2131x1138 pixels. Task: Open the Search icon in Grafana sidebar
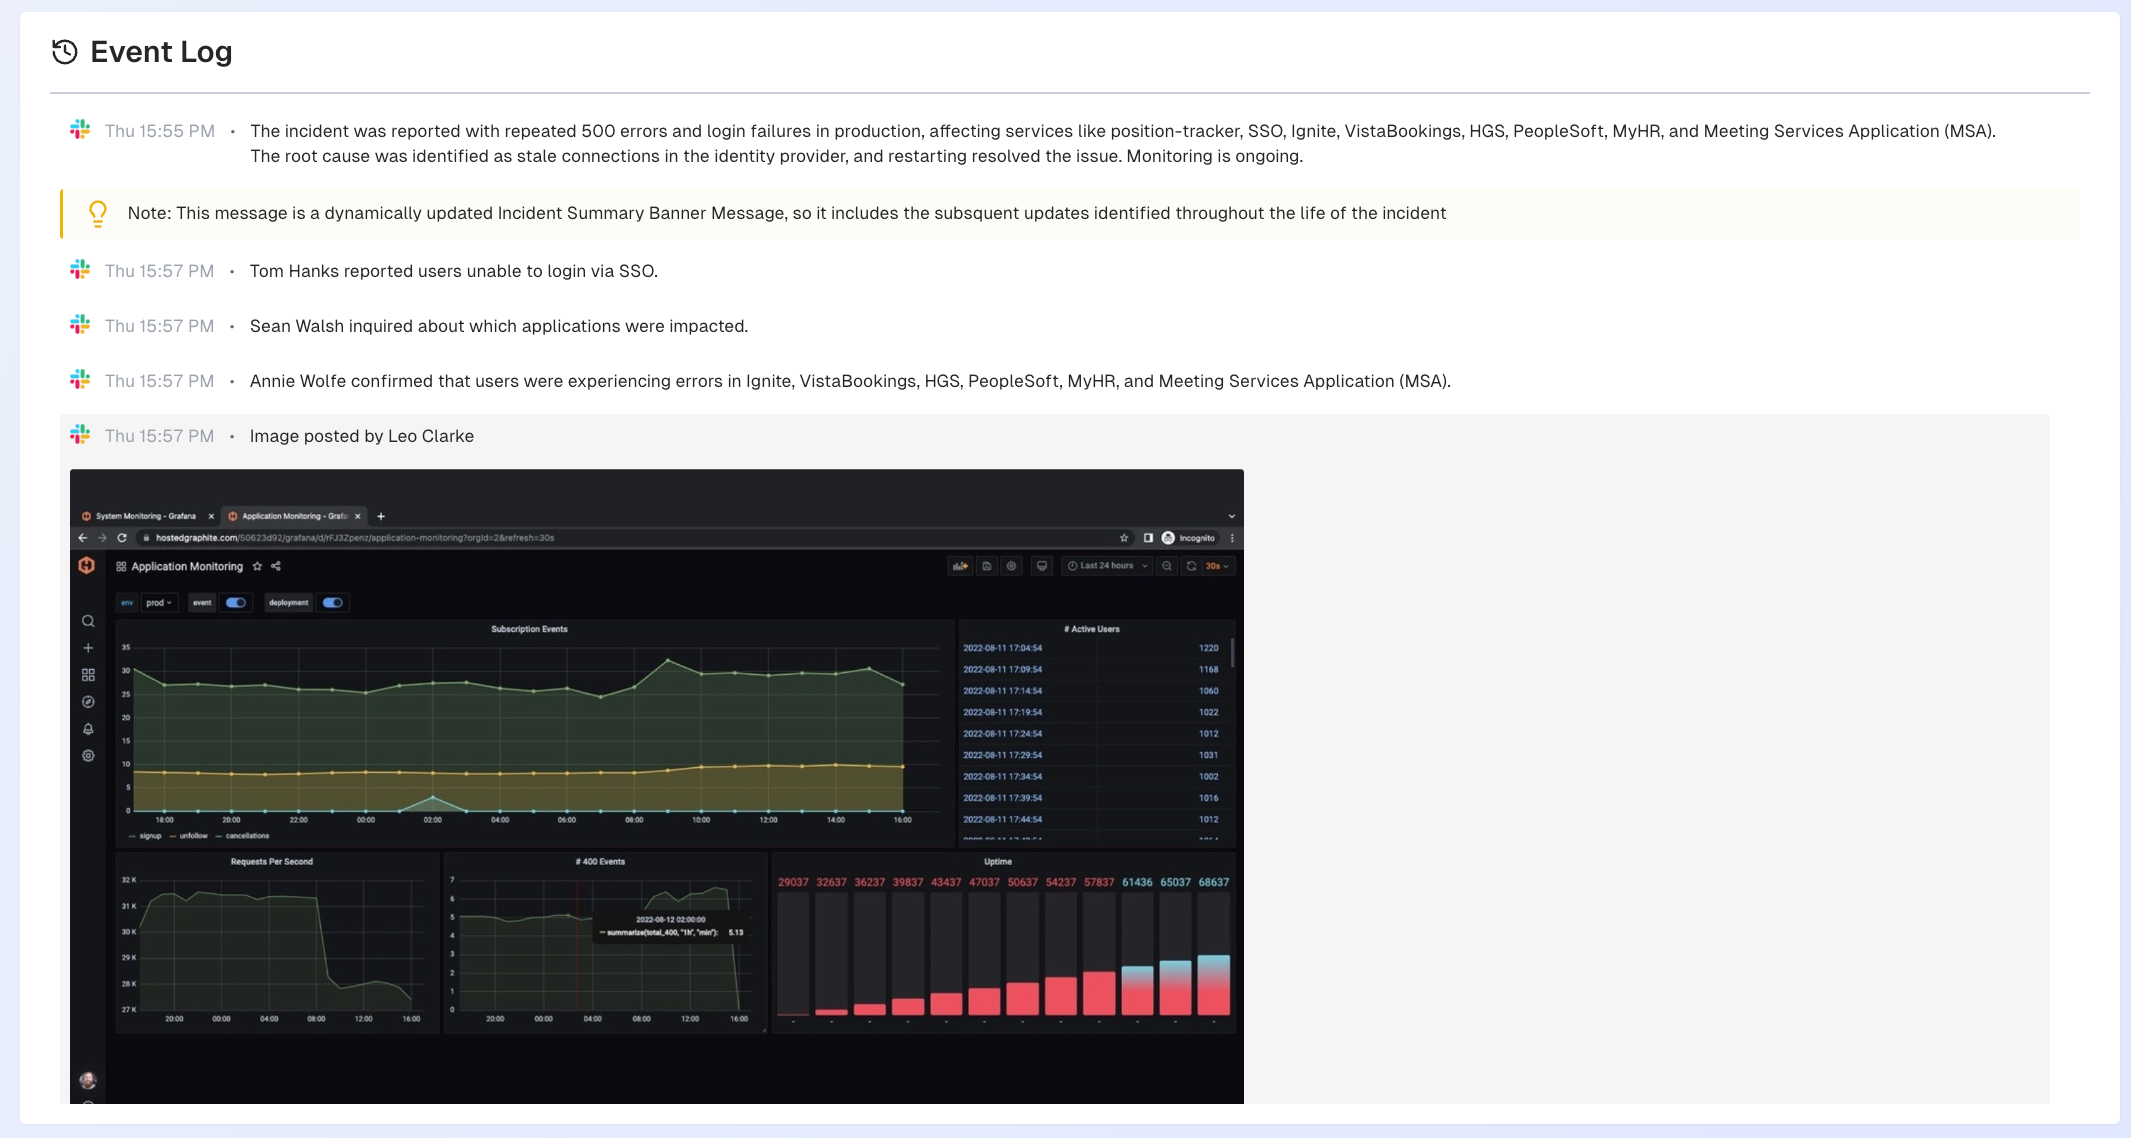coord(88,621)
